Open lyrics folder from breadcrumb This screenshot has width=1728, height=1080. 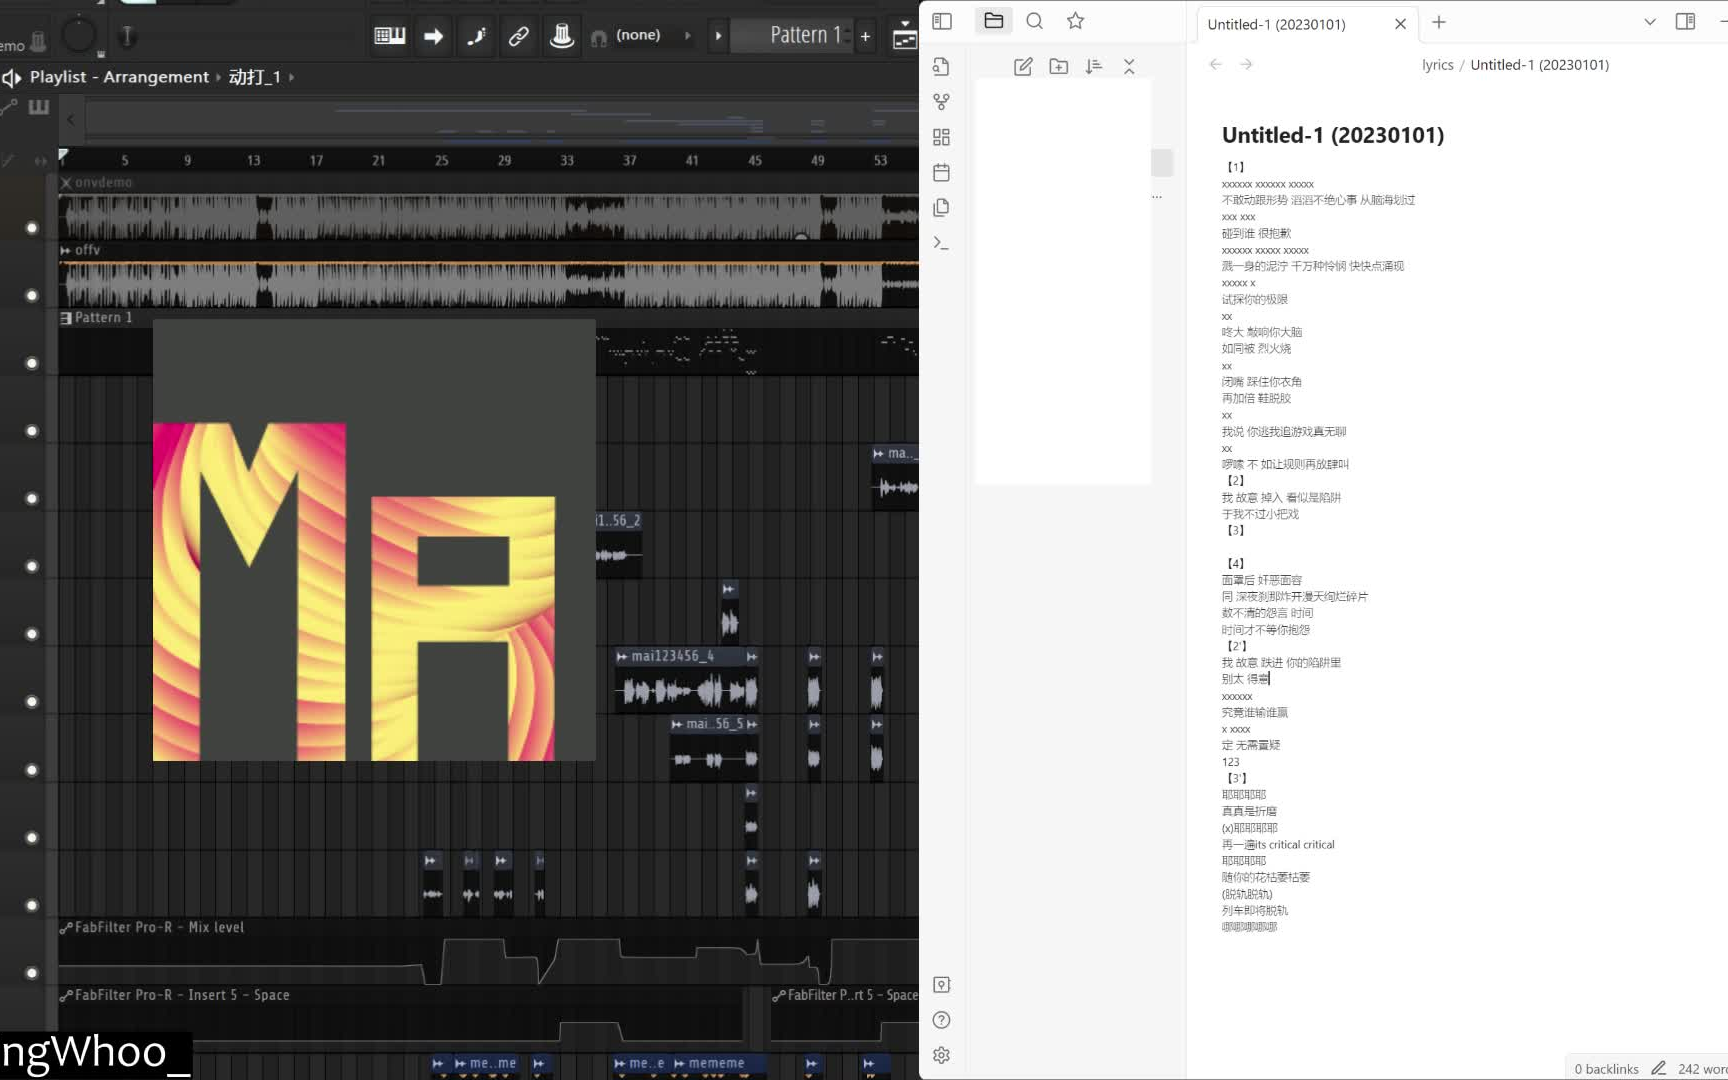tap(1437, 65)
